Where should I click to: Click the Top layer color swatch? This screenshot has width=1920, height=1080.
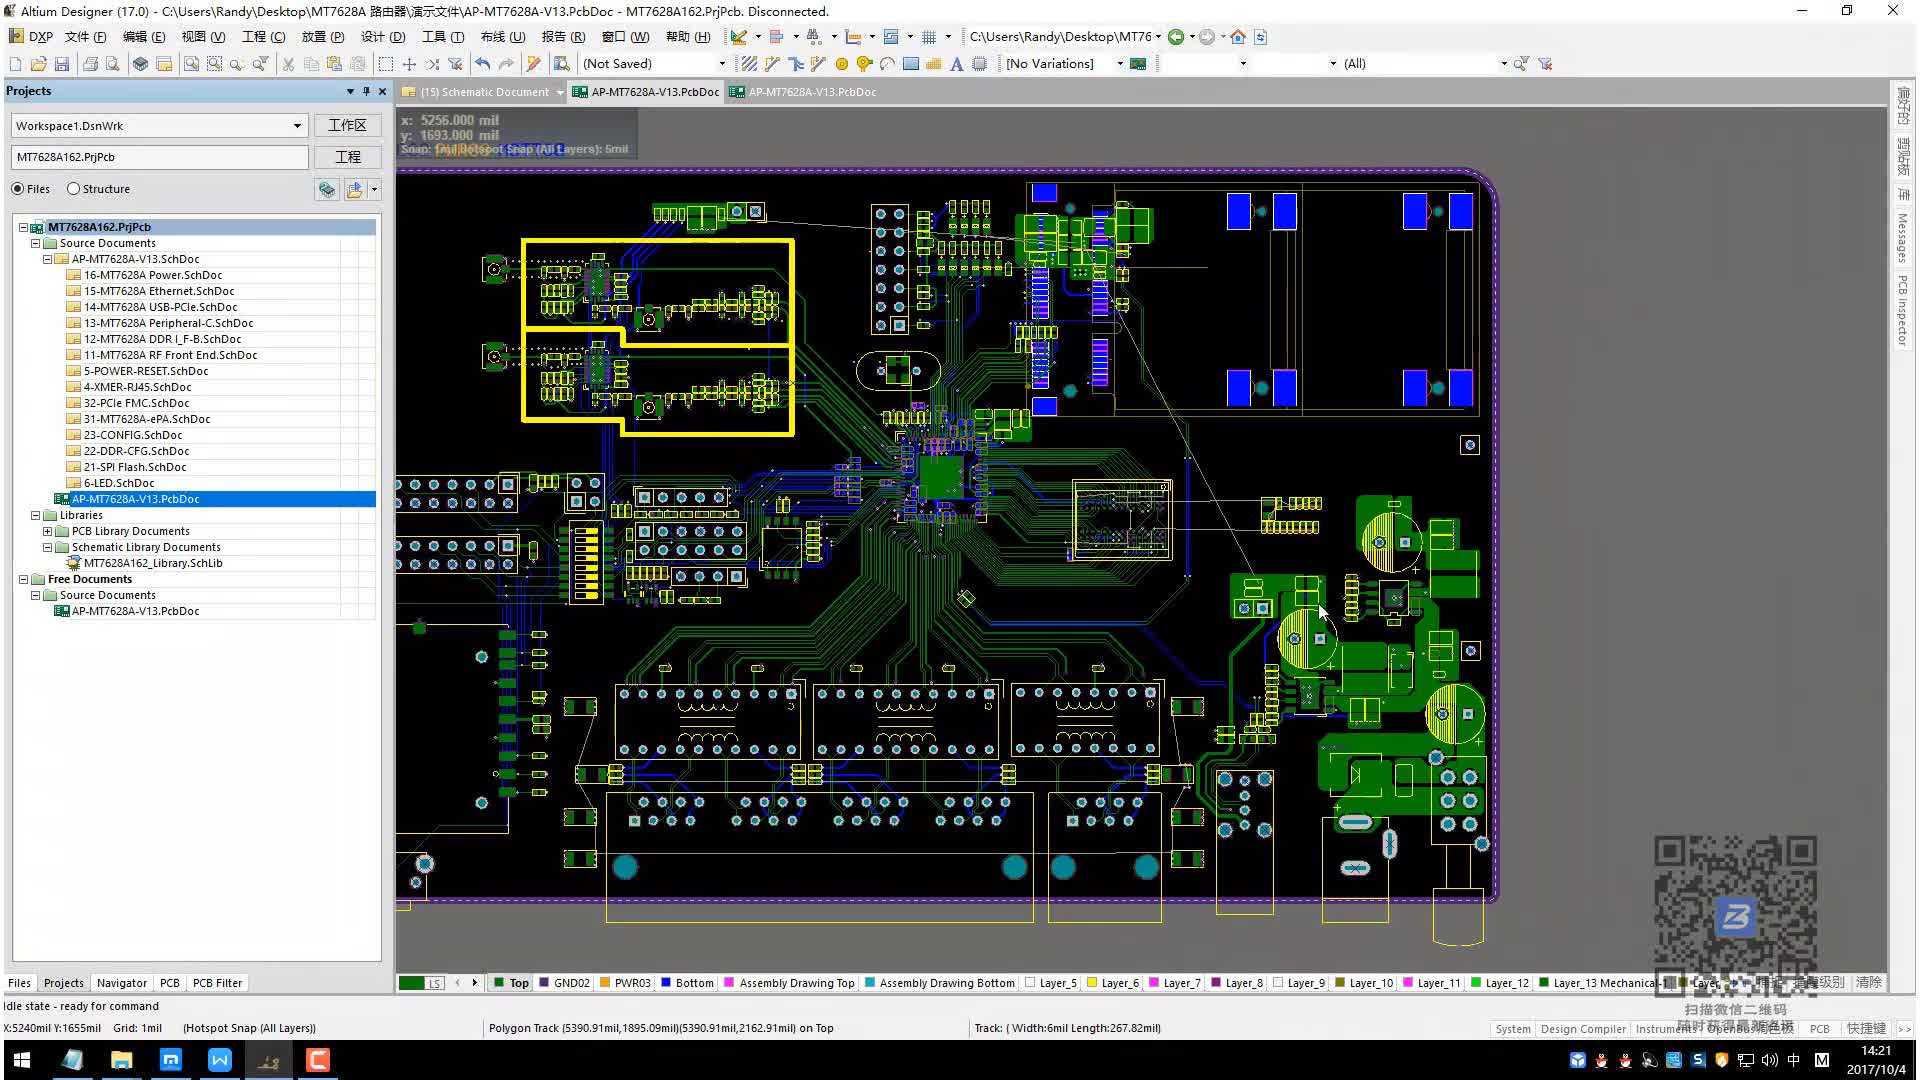499,983
